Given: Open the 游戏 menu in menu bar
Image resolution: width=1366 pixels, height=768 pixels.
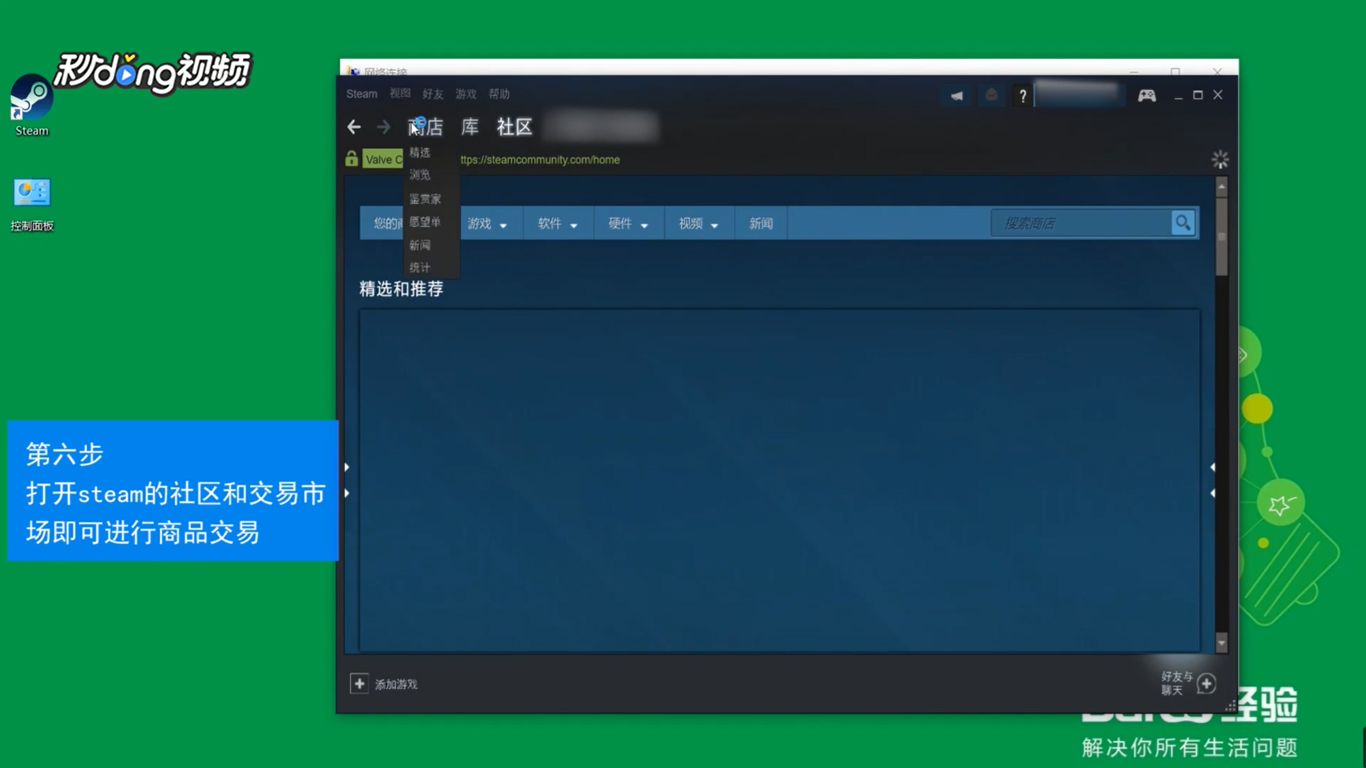Looking at the screenshot, I should [x=466, y=94].
